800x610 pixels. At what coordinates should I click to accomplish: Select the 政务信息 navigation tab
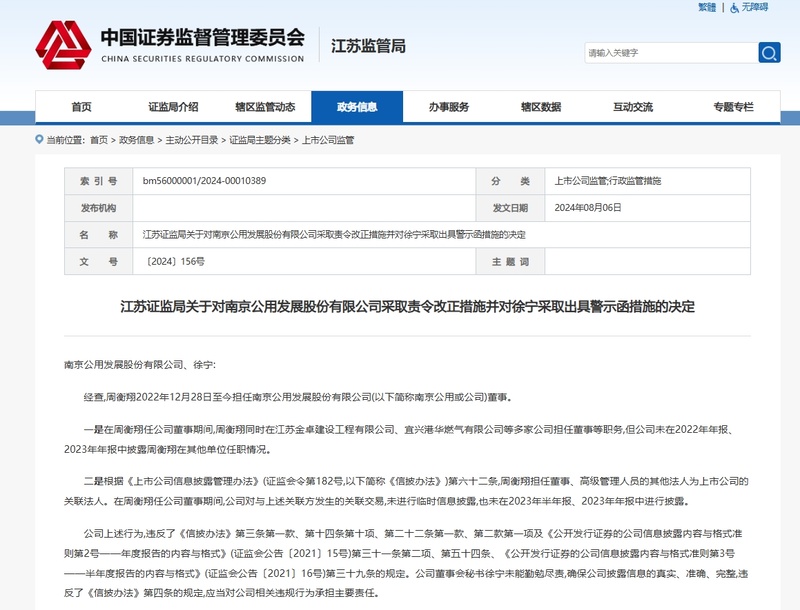point(357,107)
